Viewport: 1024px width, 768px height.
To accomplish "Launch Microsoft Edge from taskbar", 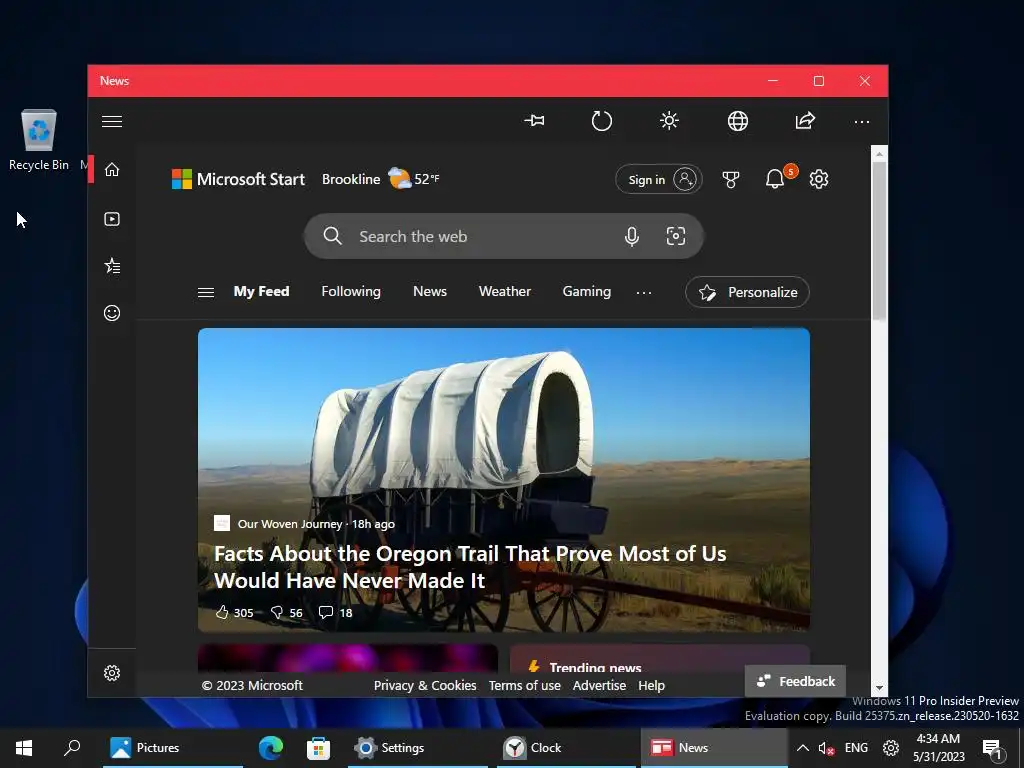I will pyautogui.click(x=270, y=748).
